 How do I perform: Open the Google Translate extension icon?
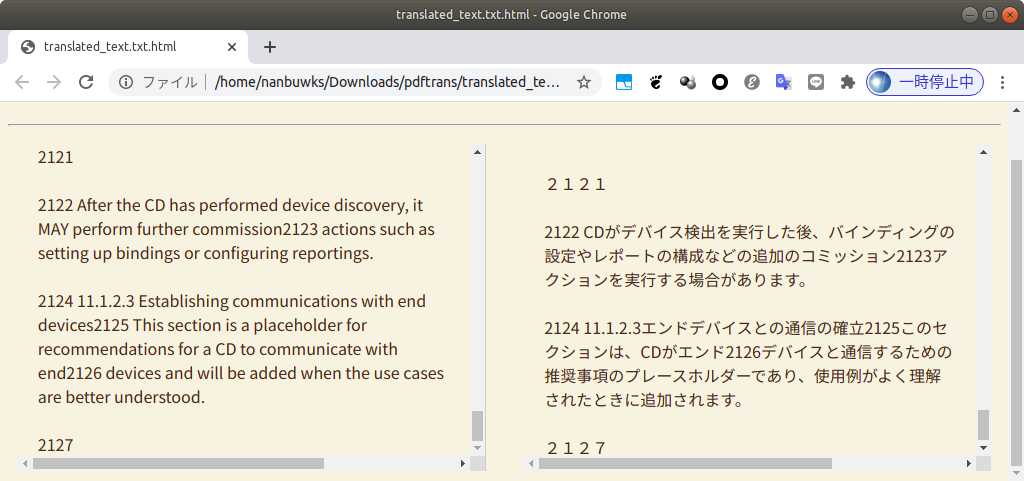coord(784,82)
